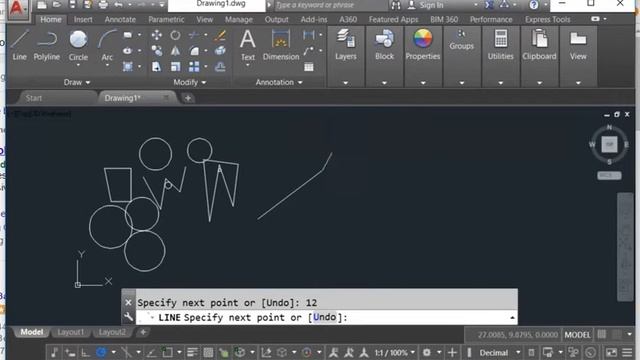Image resolution: width=640 pixels, height=360 pixels.
Task: Expand the command line history arrow
Action: click(x=512, y=318)
